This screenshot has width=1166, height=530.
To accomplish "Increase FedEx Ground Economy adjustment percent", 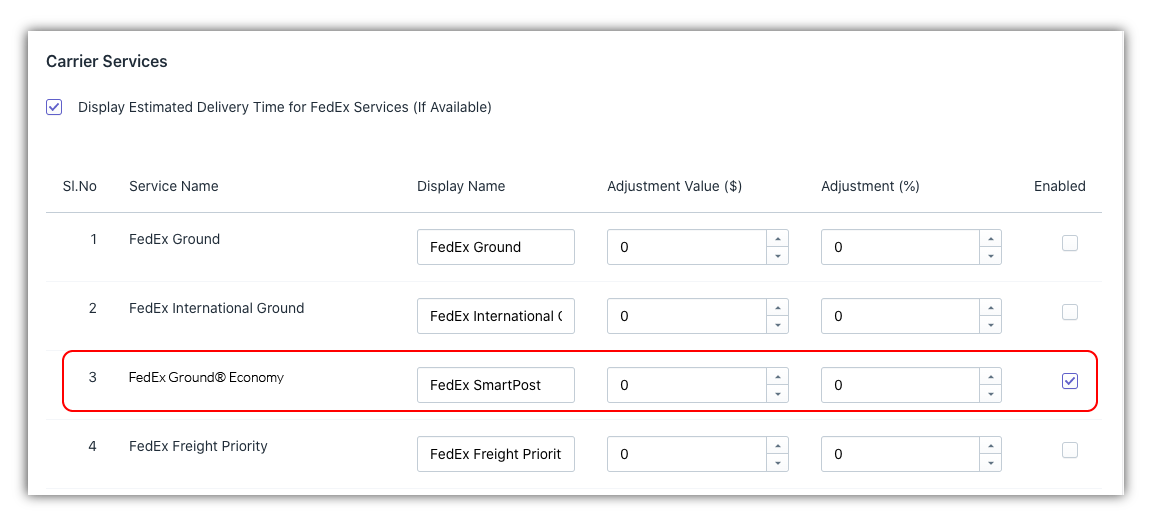I will pyautogui.click(x=991, y=377).
